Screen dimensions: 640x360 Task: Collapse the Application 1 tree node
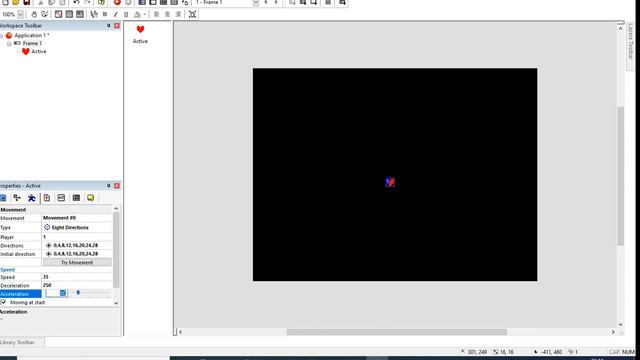point(2,36)
